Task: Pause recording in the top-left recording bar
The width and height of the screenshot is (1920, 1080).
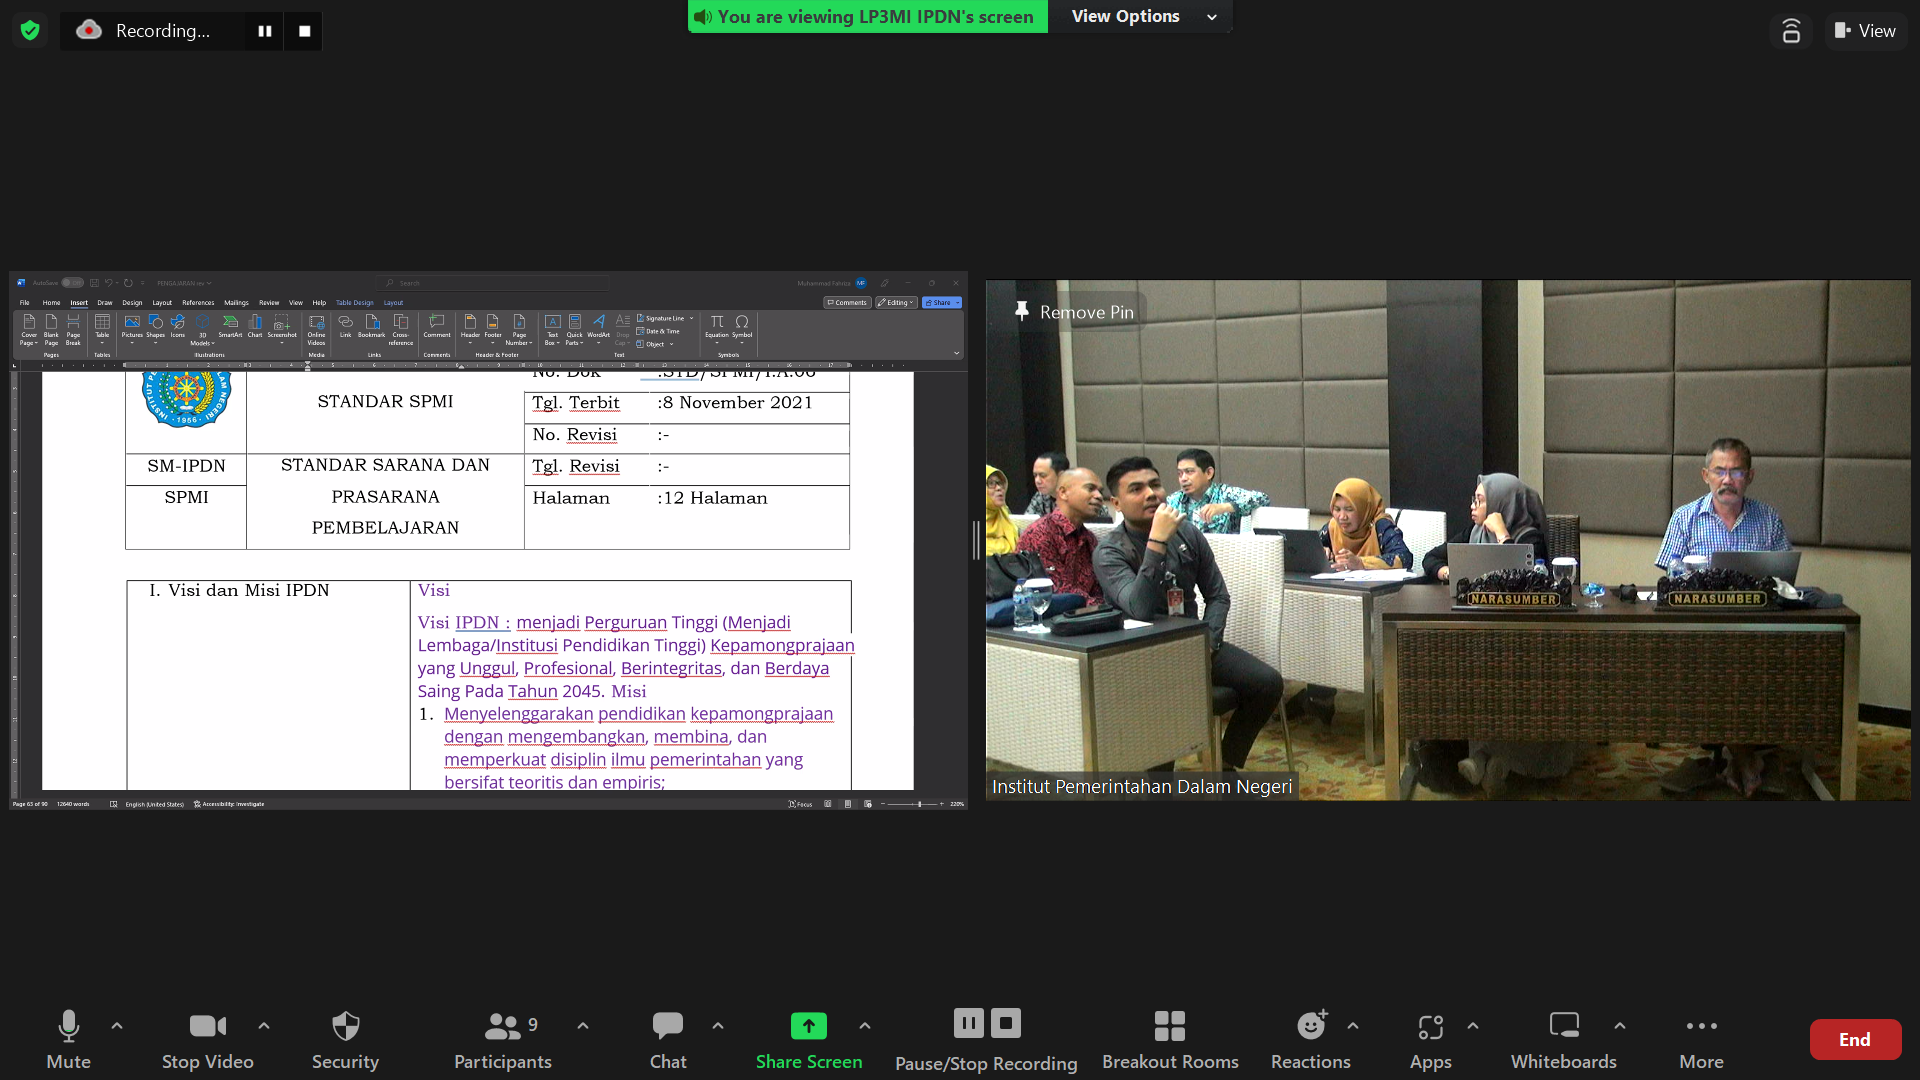Action: click(265, 31)
